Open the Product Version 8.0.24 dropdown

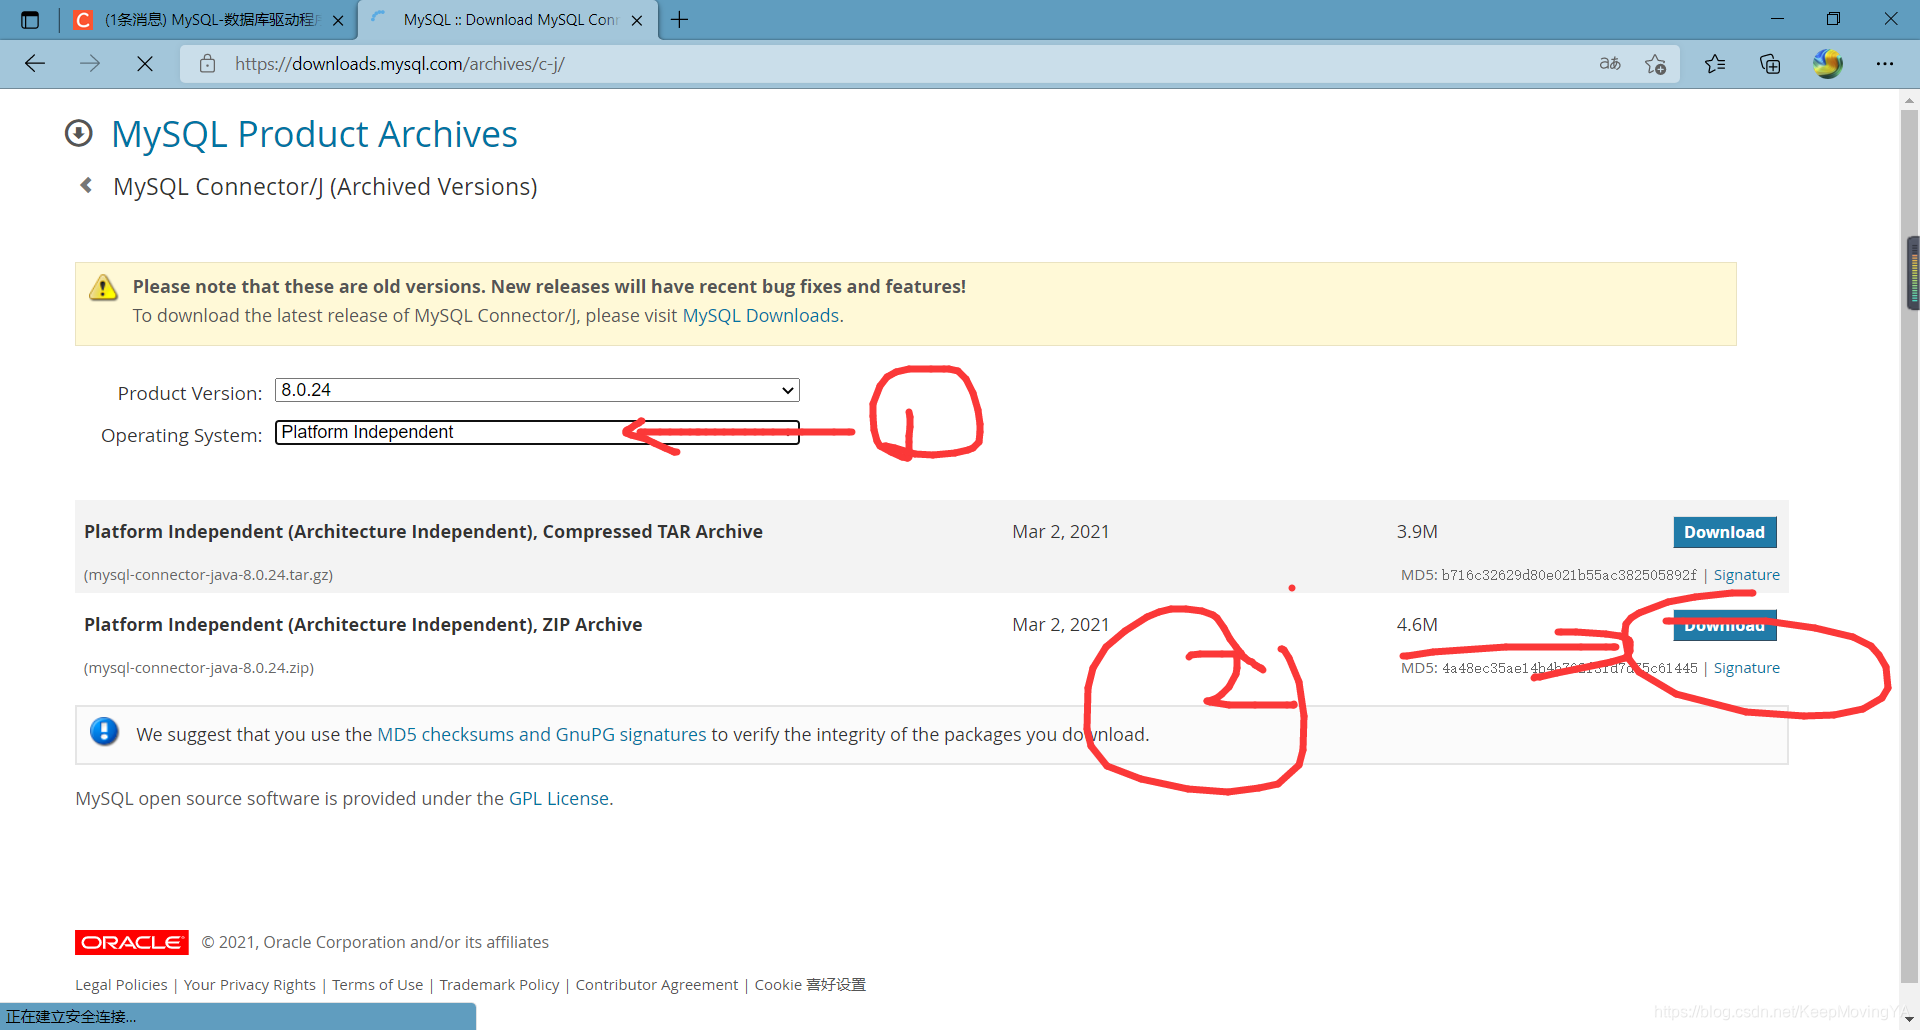click(537, 390)
